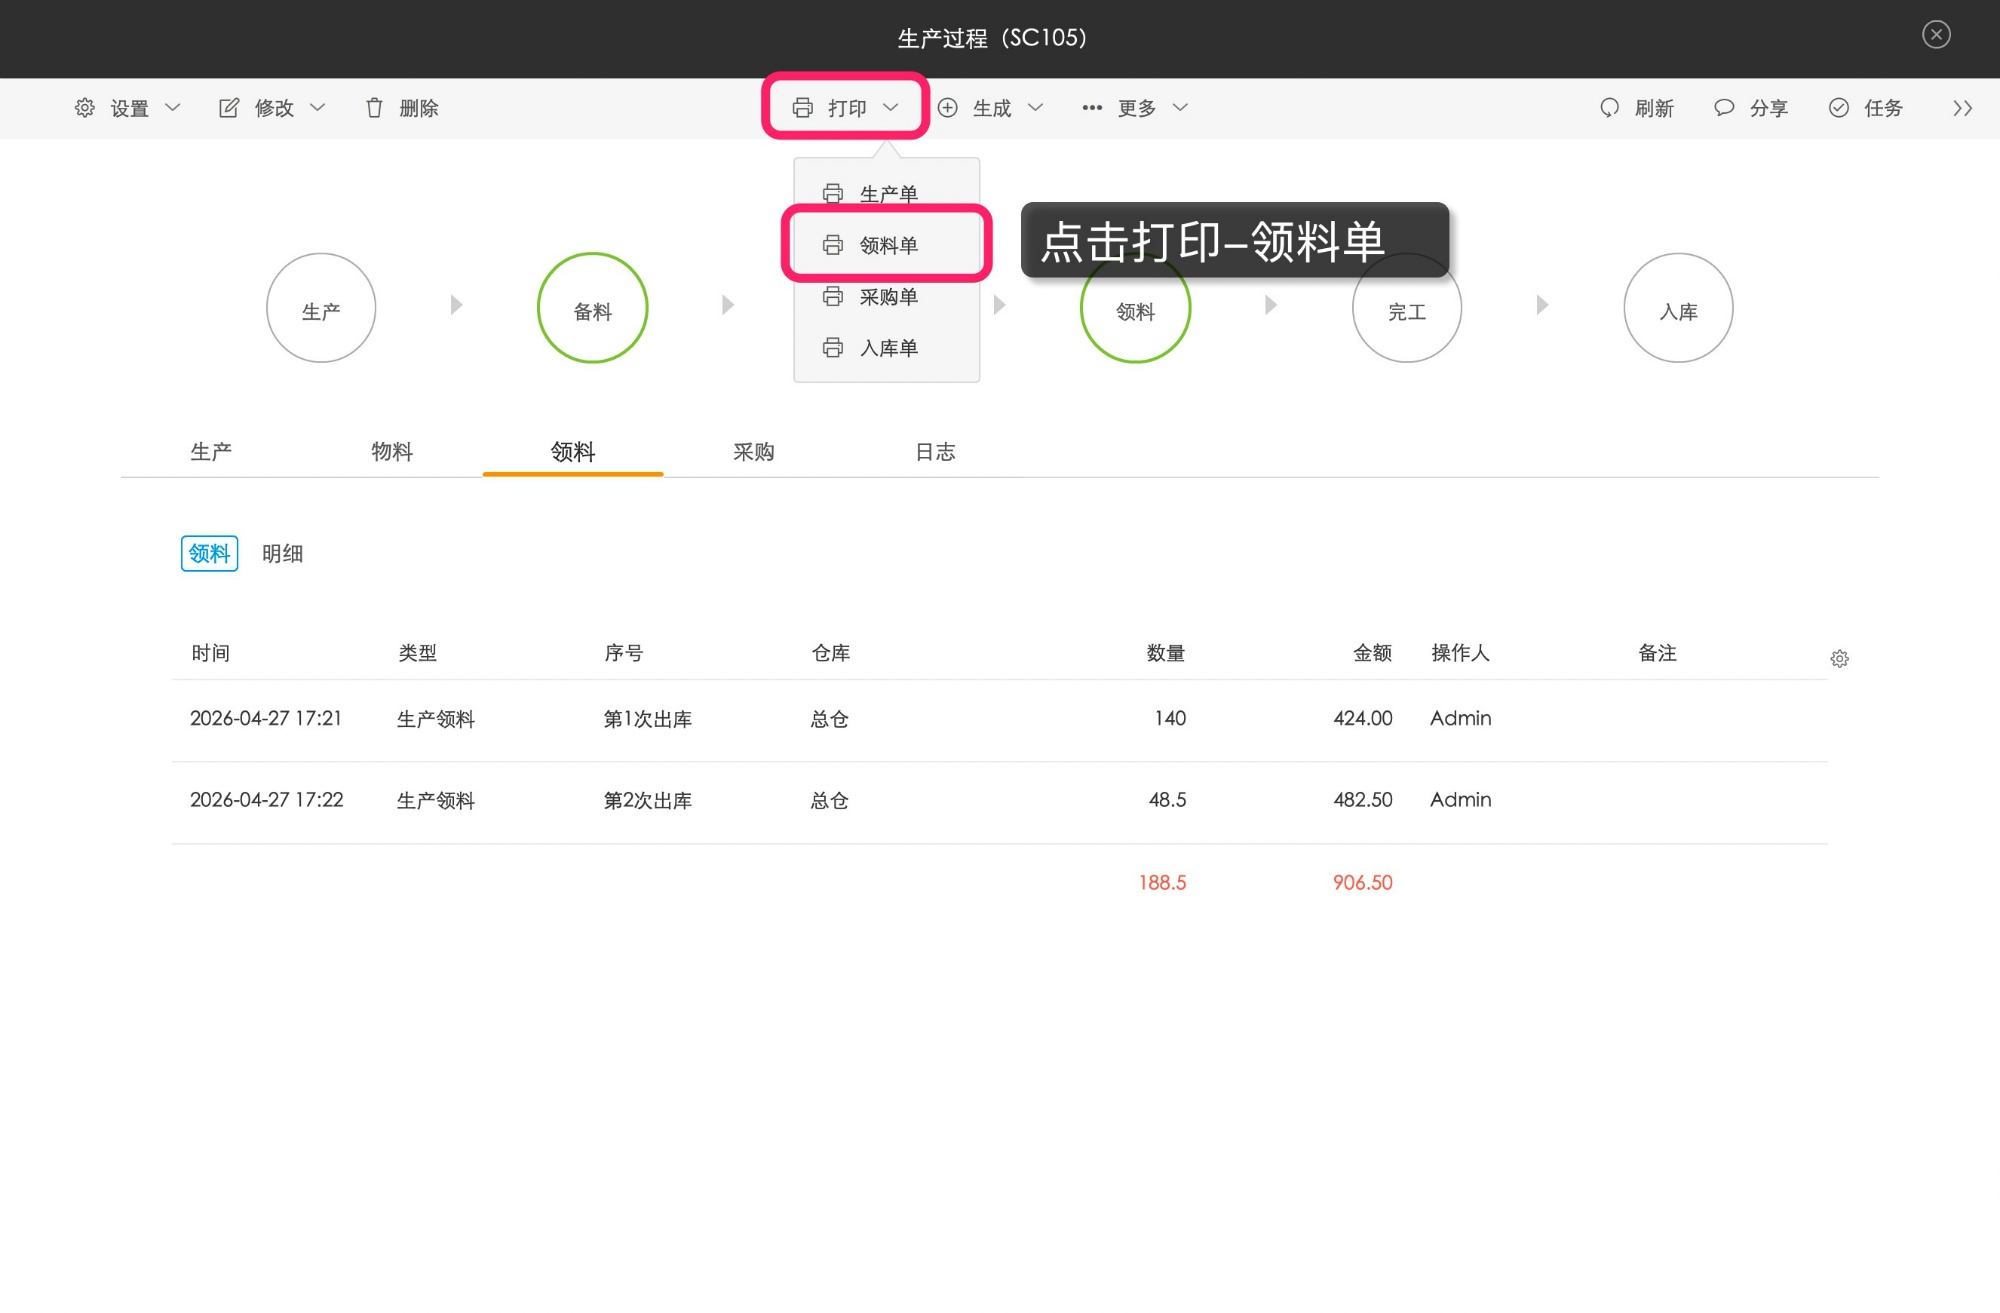2000x1313 pixels.
Task: Click the 备料 workflow step circle
Action: [593, 308]
